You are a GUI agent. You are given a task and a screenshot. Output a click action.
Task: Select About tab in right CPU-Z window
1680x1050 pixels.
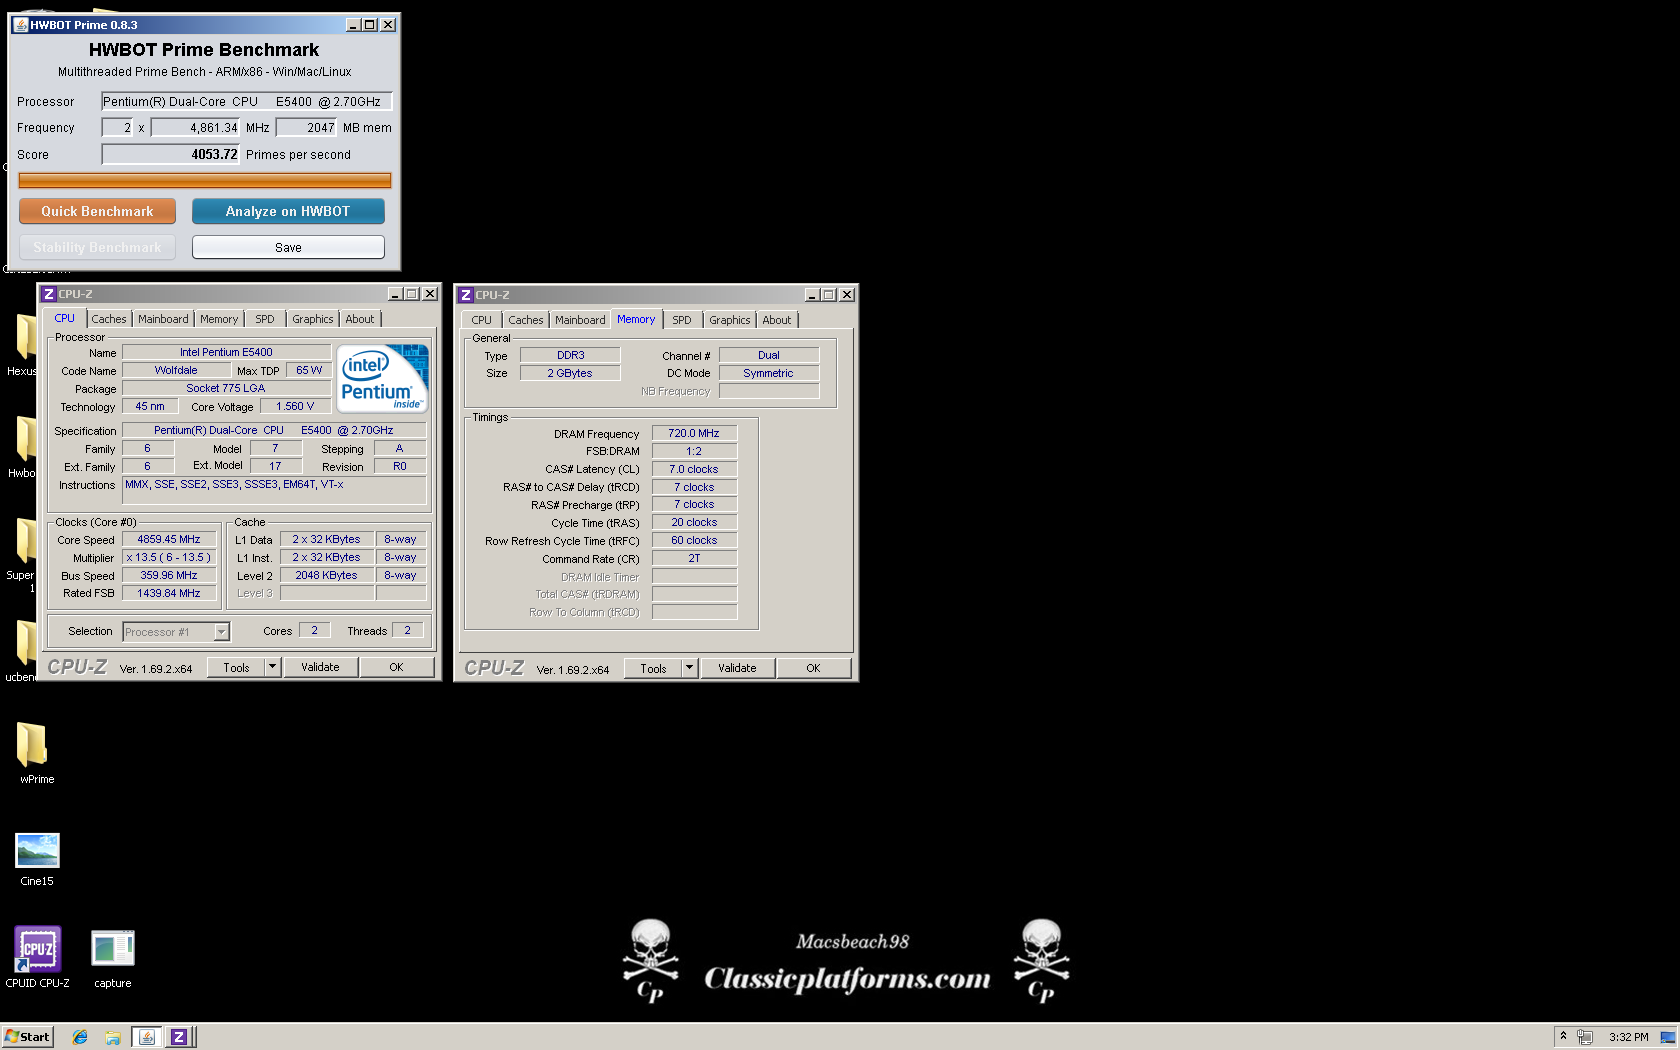[x=777, y=320]
